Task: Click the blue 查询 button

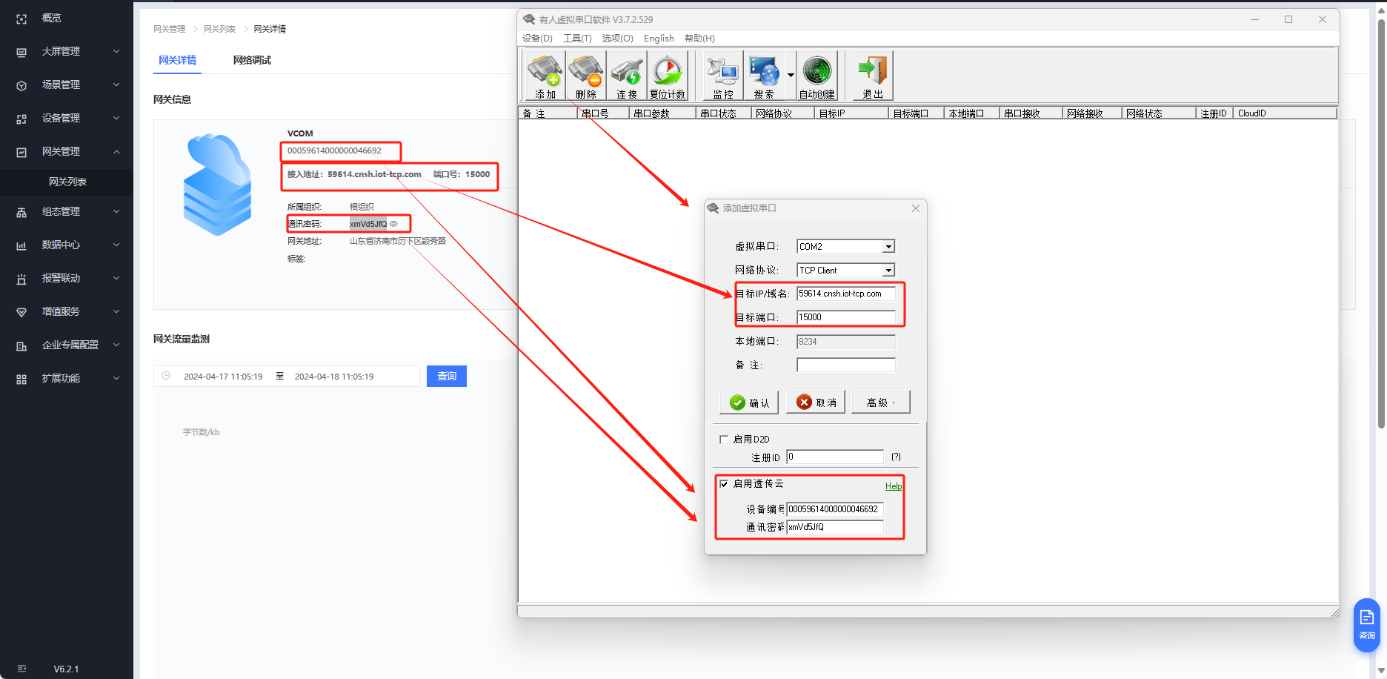Action: tap(446, 376)
